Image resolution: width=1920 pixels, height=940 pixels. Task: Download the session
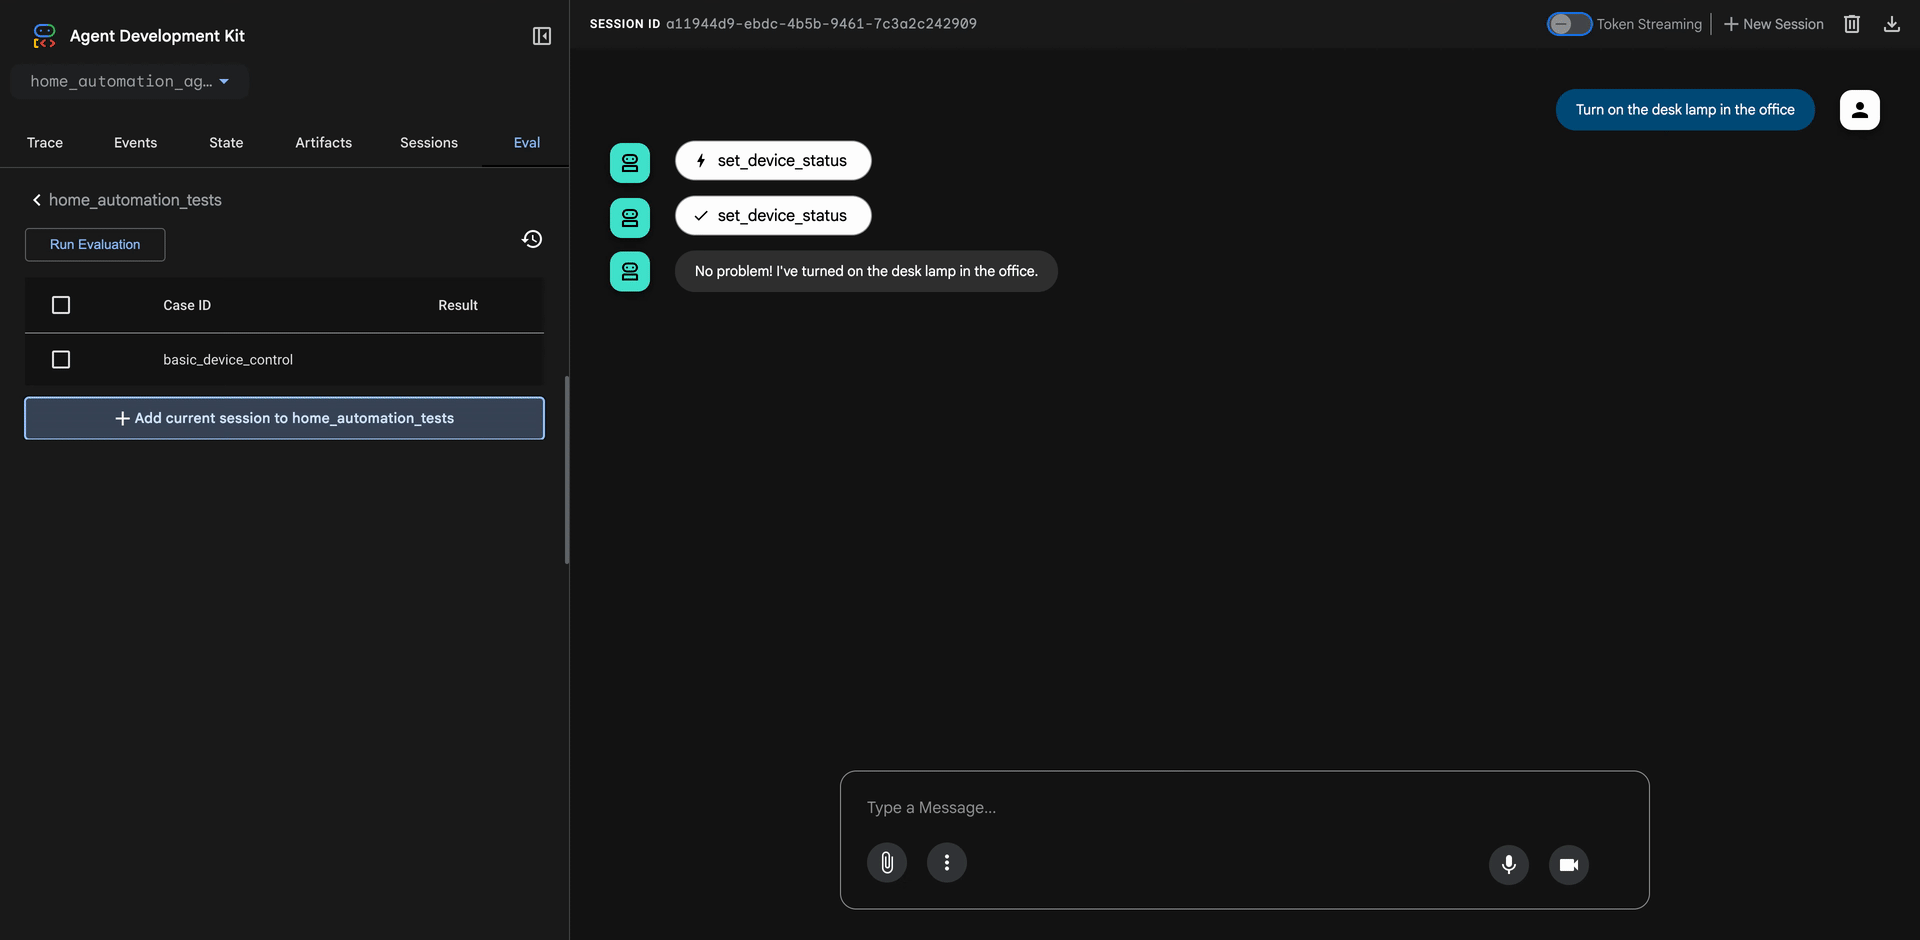coord(1892,23)
